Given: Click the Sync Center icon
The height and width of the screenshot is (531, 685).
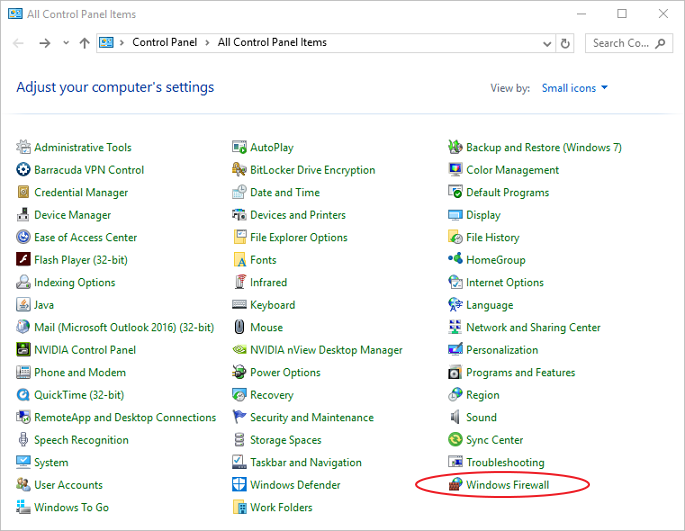Looking at the screenshot, I should coord(456,440).
